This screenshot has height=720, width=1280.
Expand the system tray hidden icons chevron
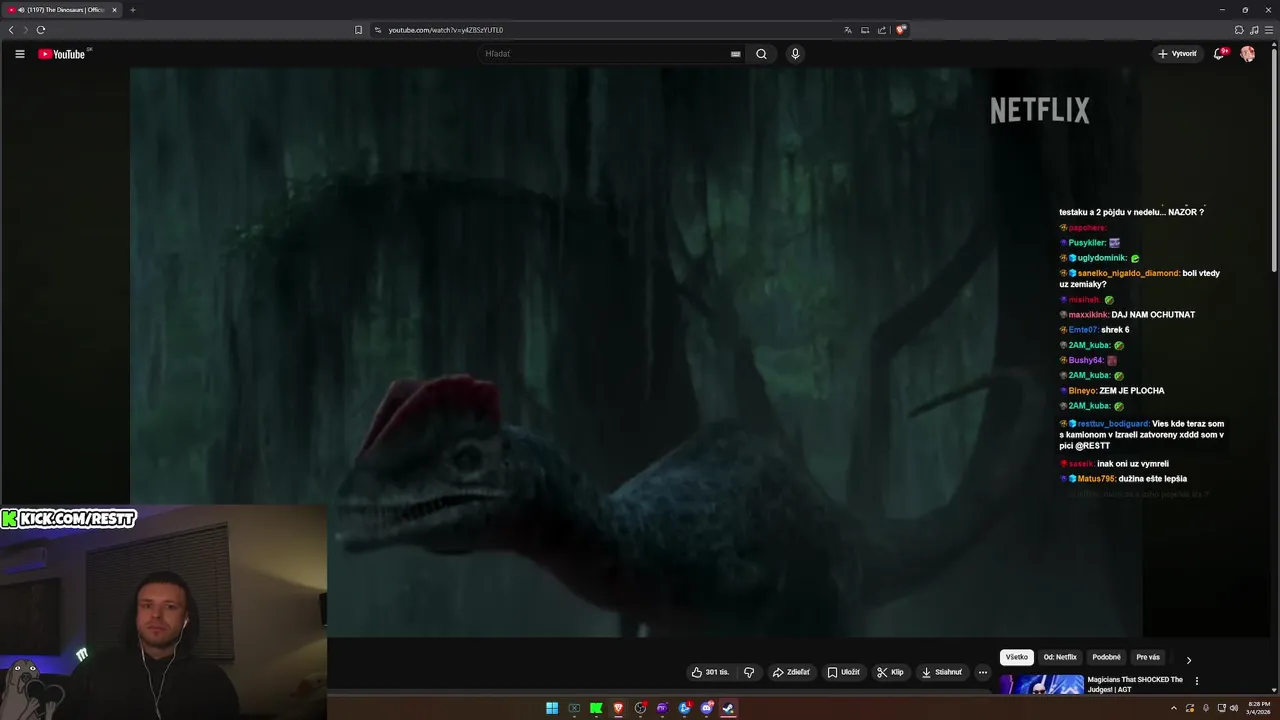click(1174, 708)
